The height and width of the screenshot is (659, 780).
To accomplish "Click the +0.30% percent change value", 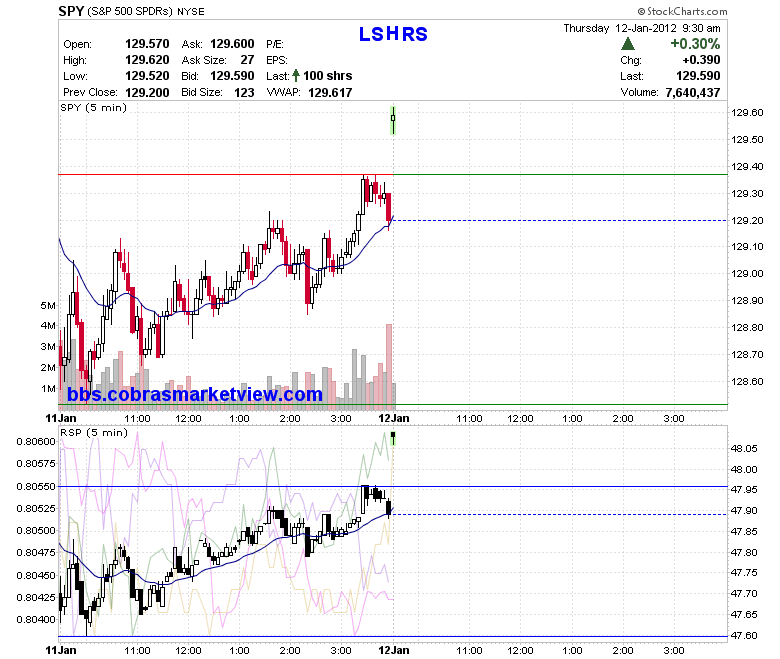I will point(695,44).
